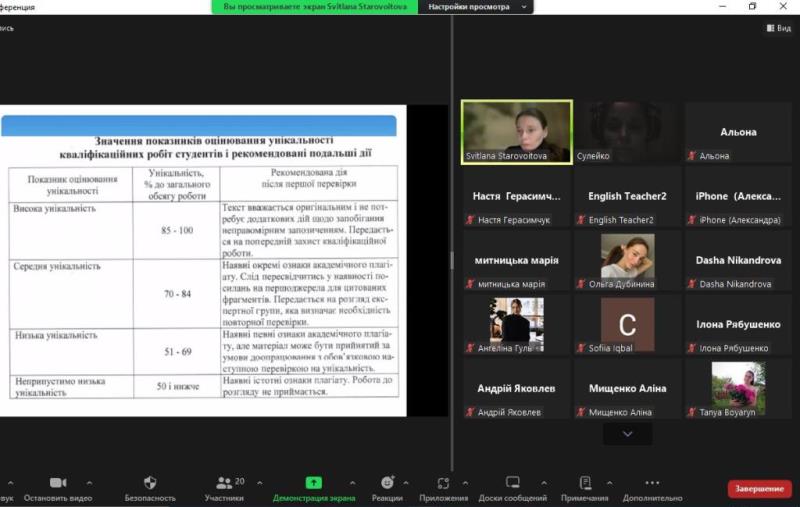Open the Security shield icon
The image size is (800, 507).
(150, 483)
